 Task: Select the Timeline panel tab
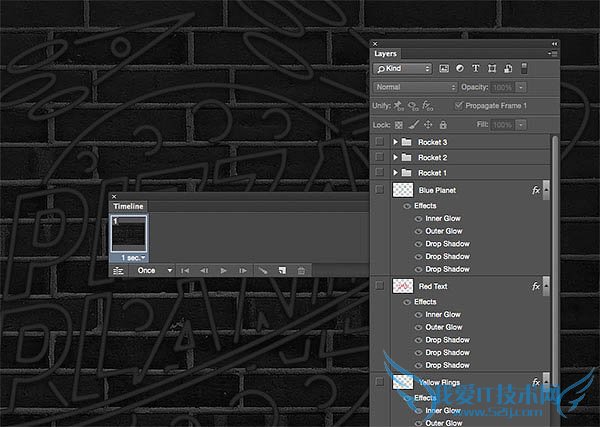(x=128, y=206)
